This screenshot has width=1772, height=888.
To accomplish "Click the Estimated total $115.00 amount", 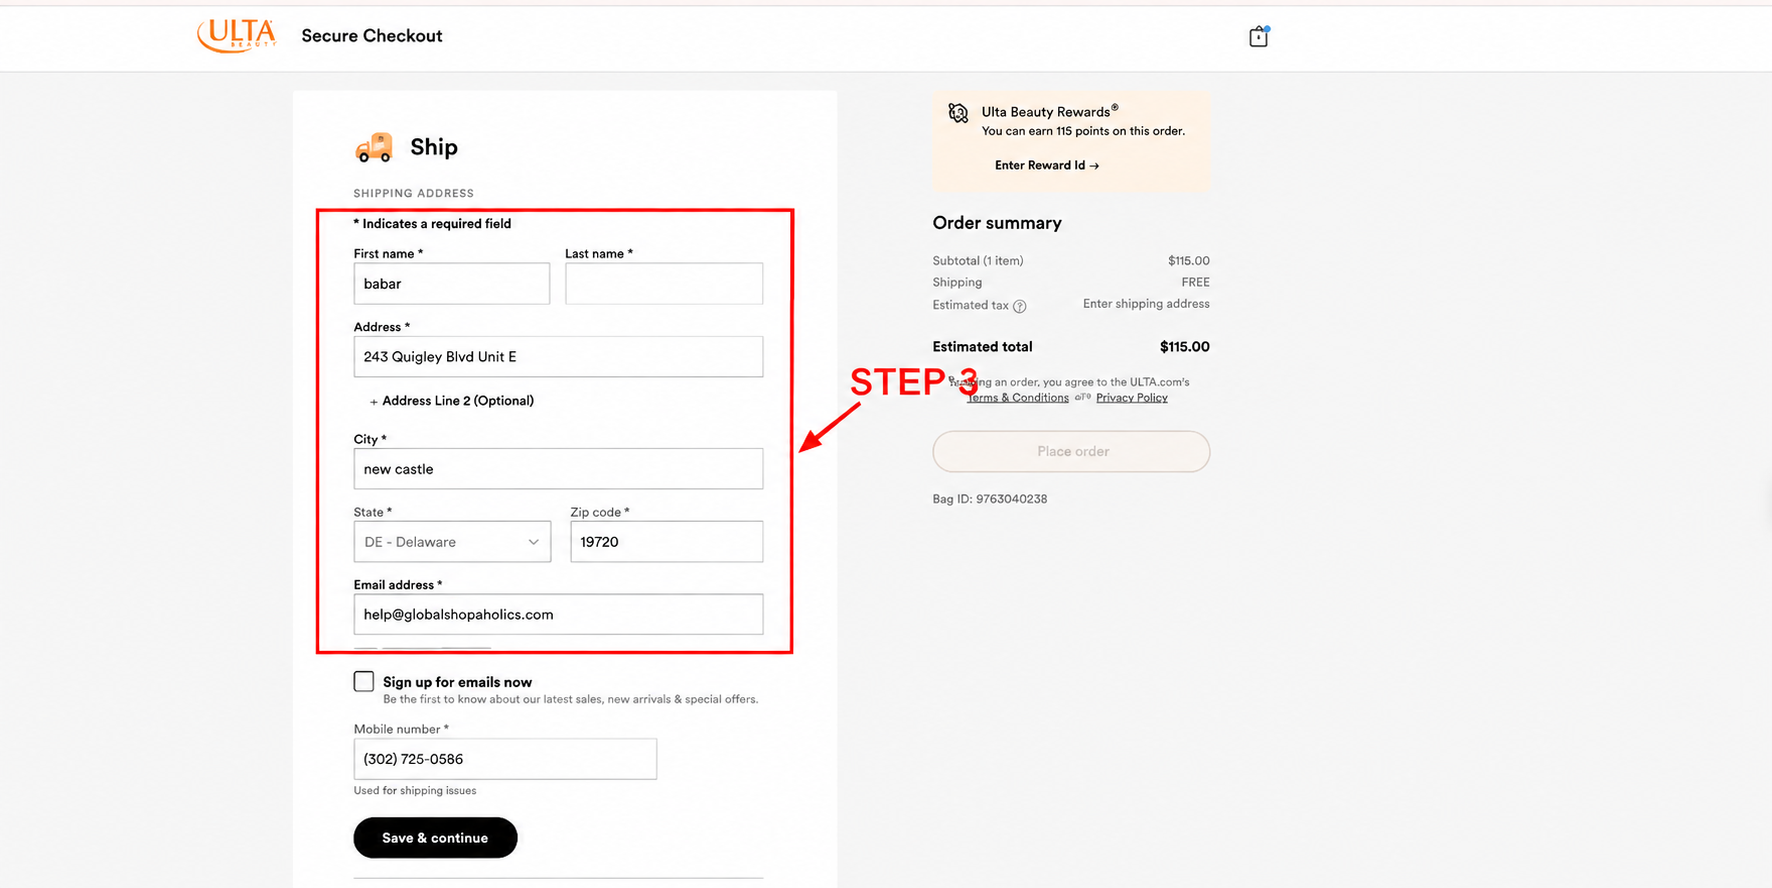I will click(1185, 347).
